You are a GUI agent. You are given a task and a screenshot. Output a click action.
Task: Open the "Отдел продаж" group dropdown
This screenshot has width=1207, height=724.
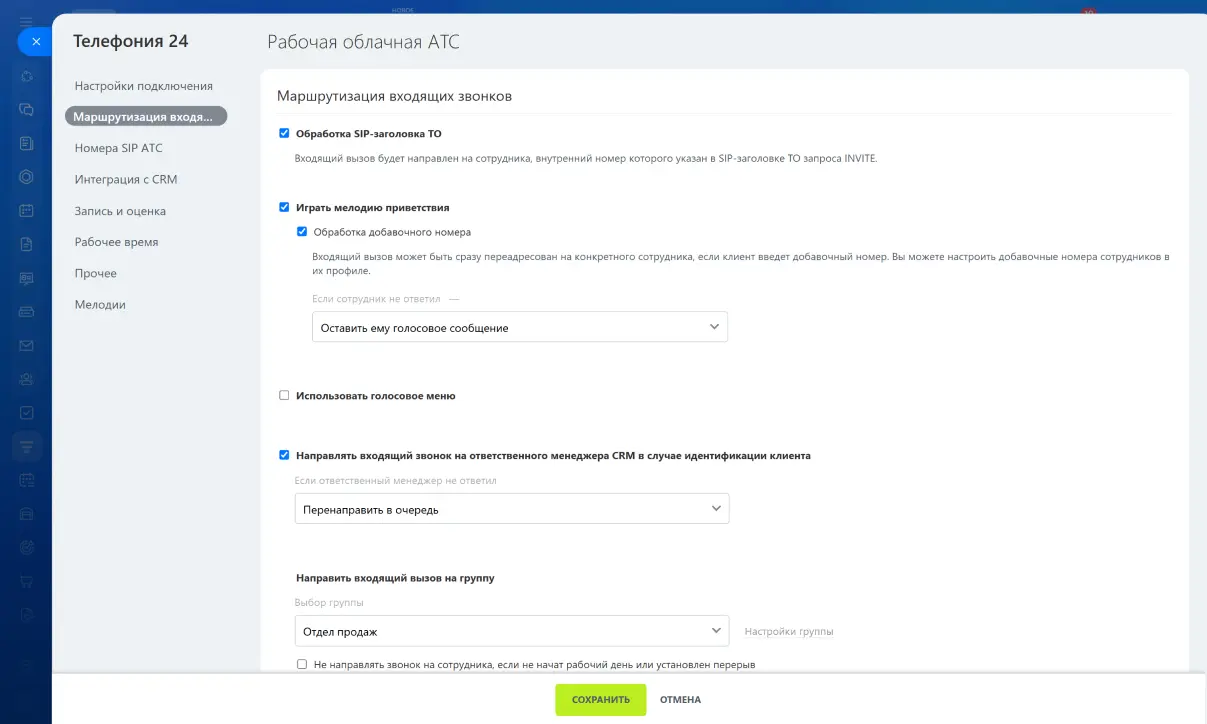[x=512, y=631]
